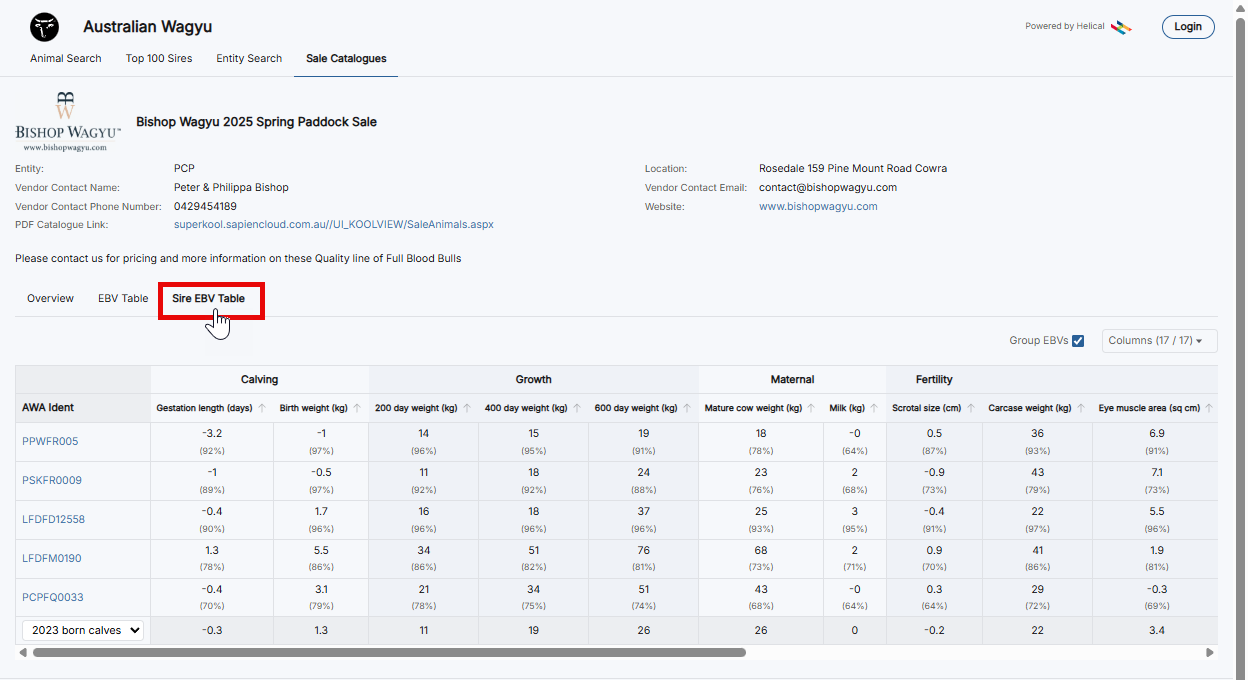
Task: Go to the Entity Search tab
Action: point(249,58)
